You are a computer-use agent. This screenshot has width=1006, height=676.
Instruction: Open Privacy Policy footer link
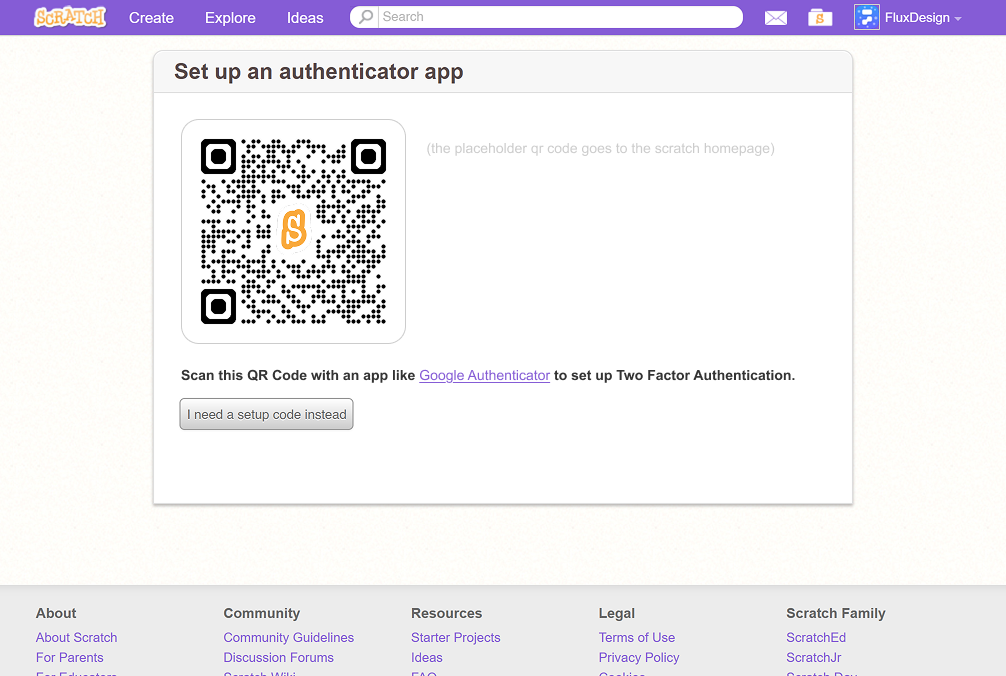point(639,657)
